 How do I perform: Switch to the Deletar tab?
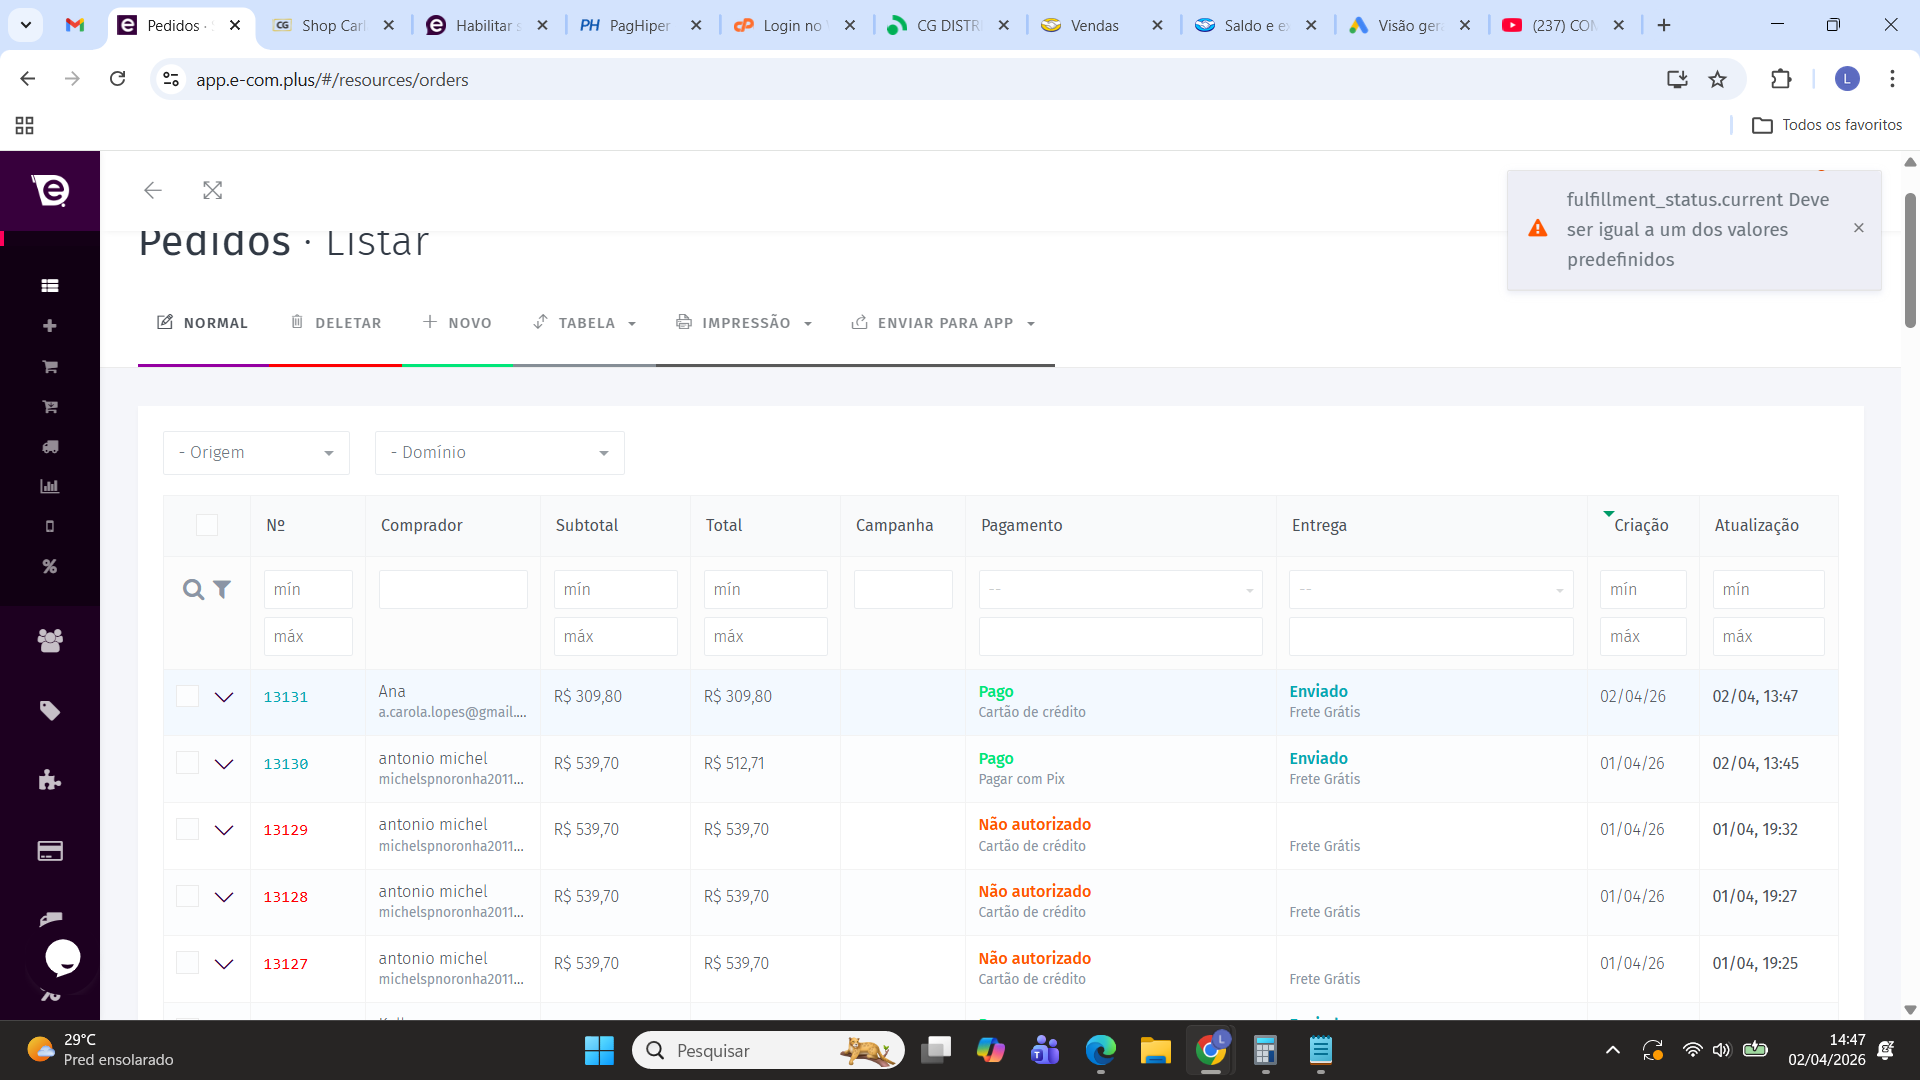336,323
